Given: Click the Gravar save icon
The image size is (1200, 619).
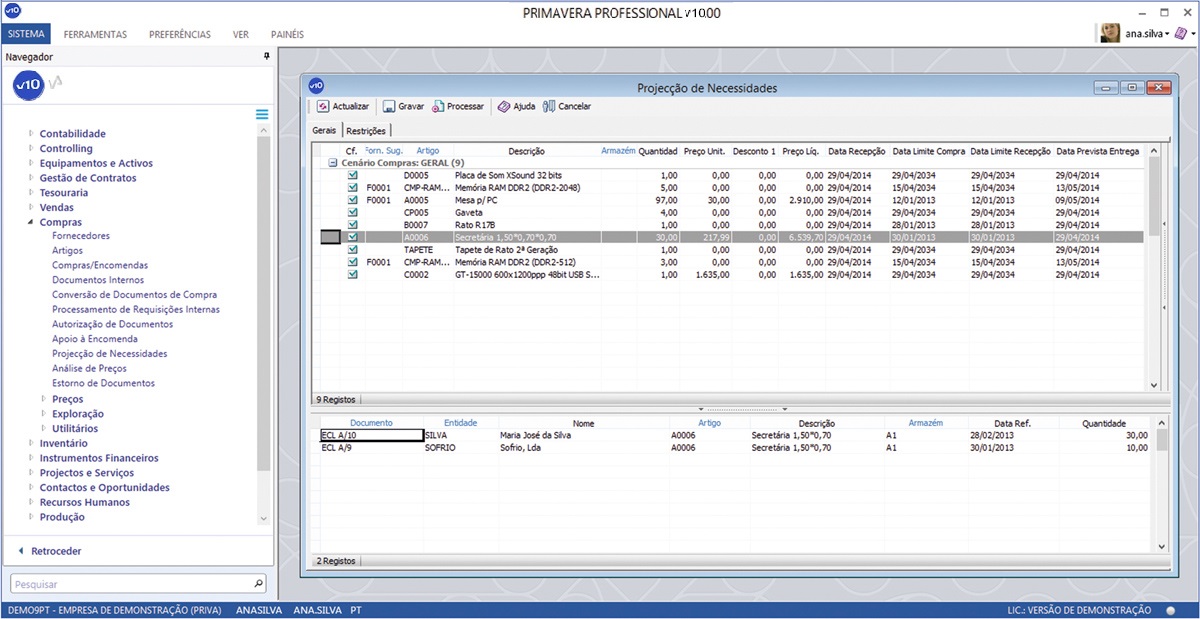Looking at the screenshot, I should (389, 106).
